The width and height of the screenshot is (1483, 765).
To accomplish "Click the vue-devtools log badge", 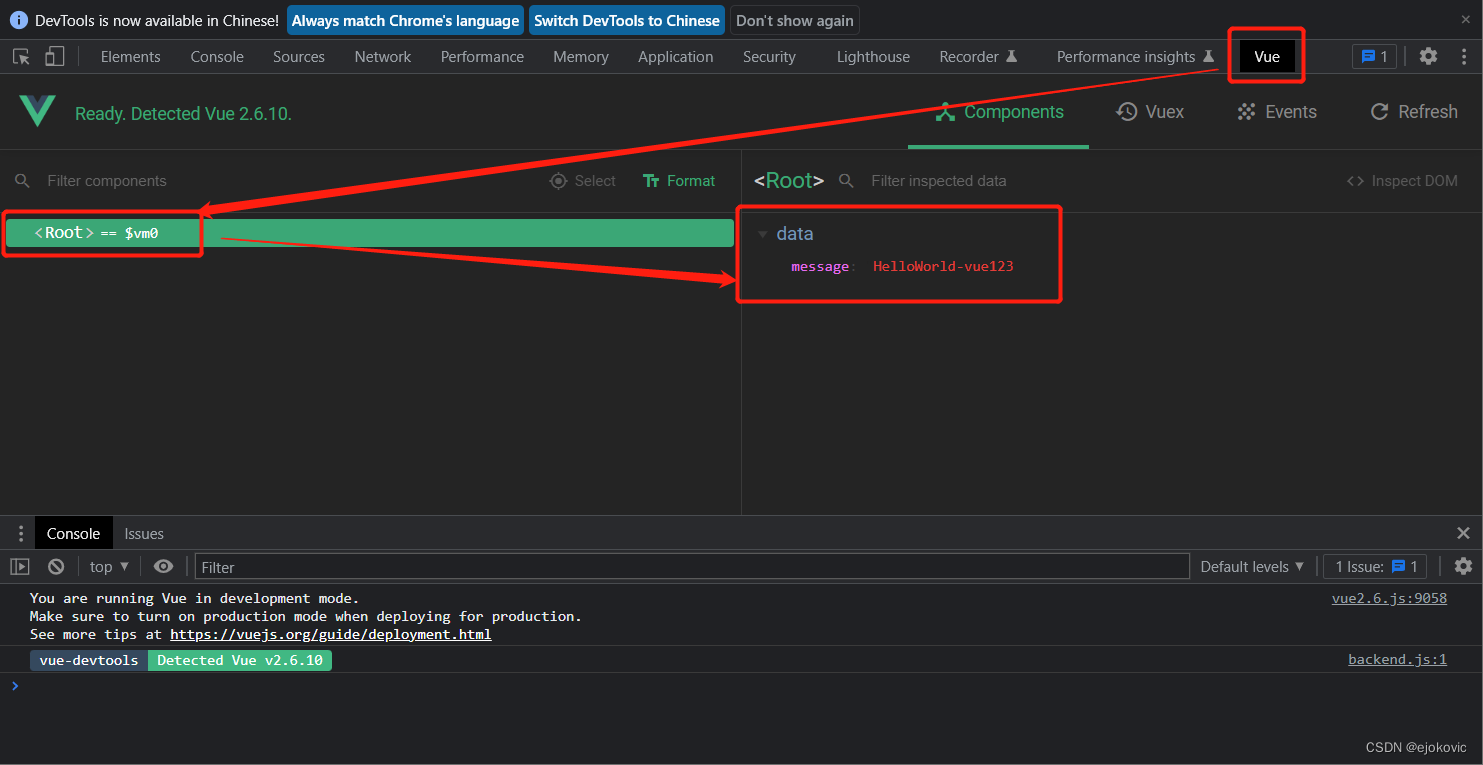I will point(89,660).
